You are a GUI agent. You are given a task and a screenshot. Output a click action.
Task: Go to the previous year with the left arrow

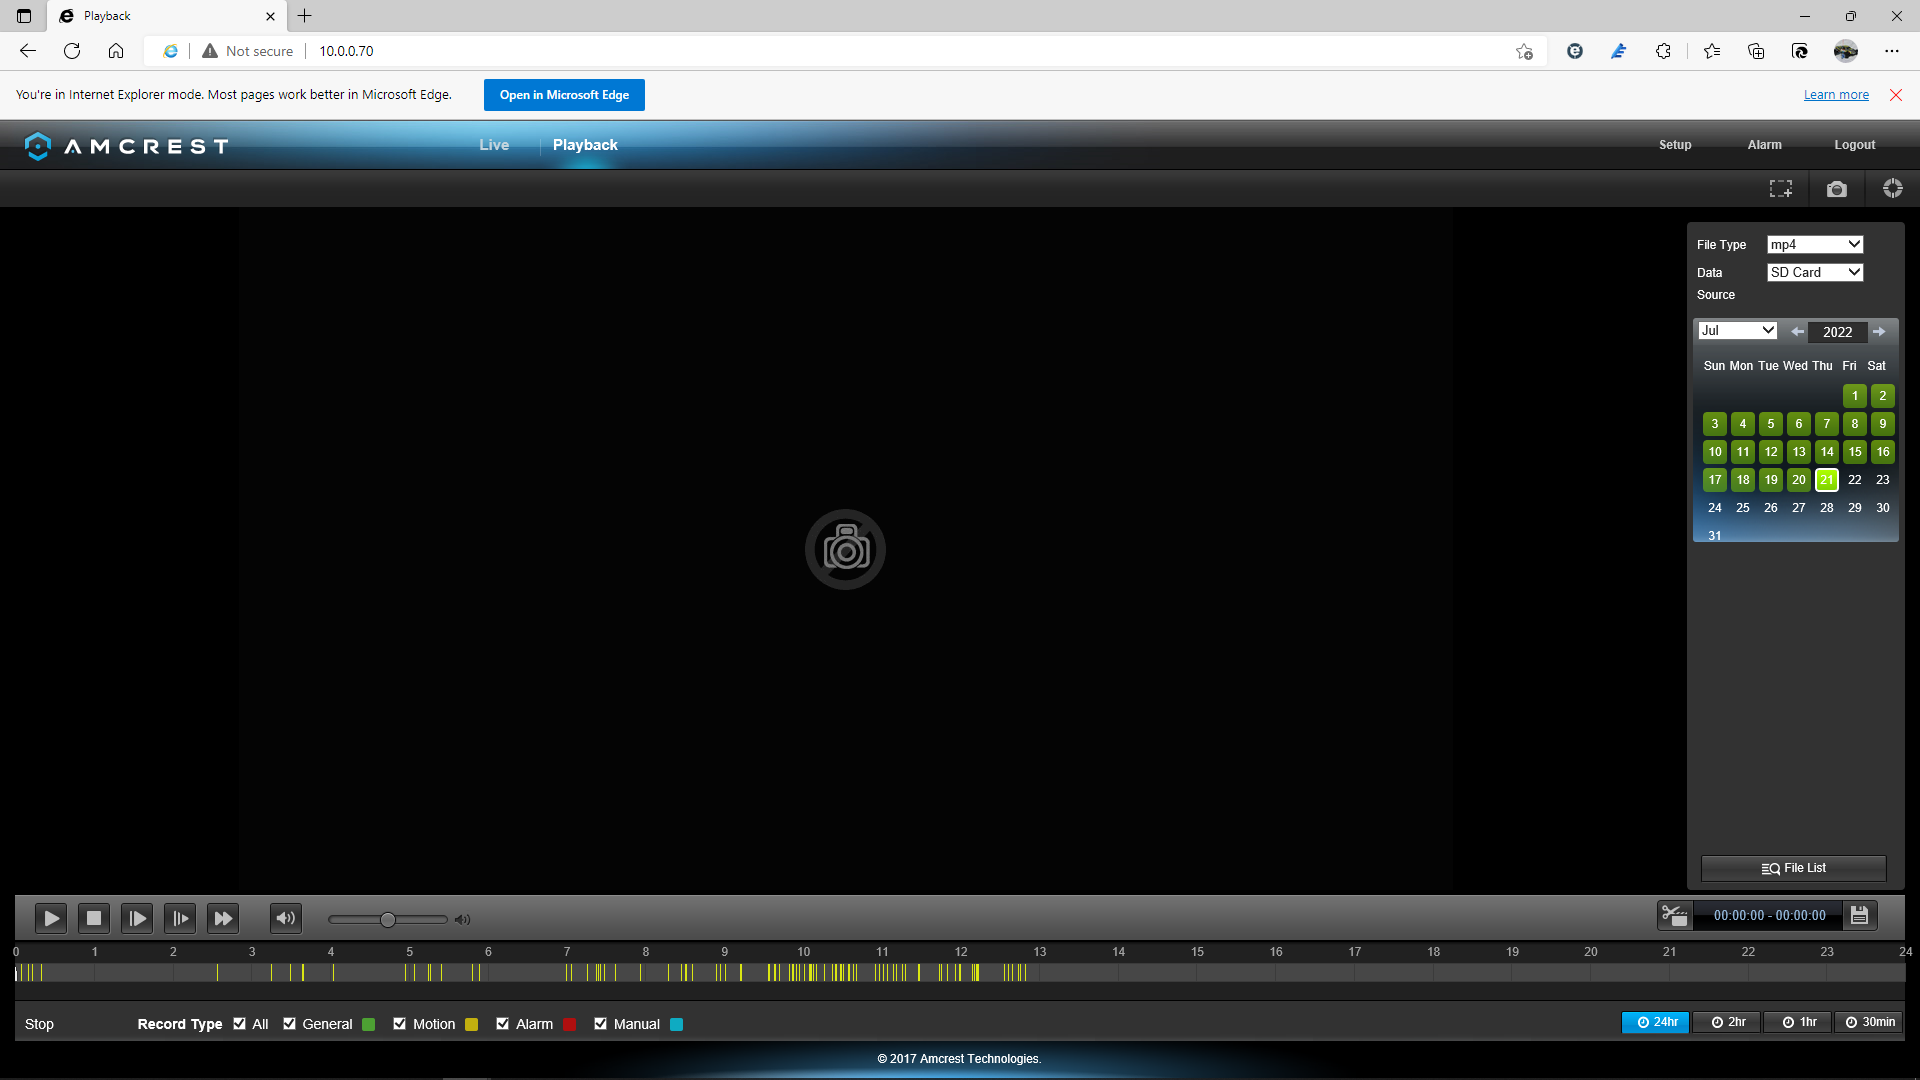coord(1798,332)
